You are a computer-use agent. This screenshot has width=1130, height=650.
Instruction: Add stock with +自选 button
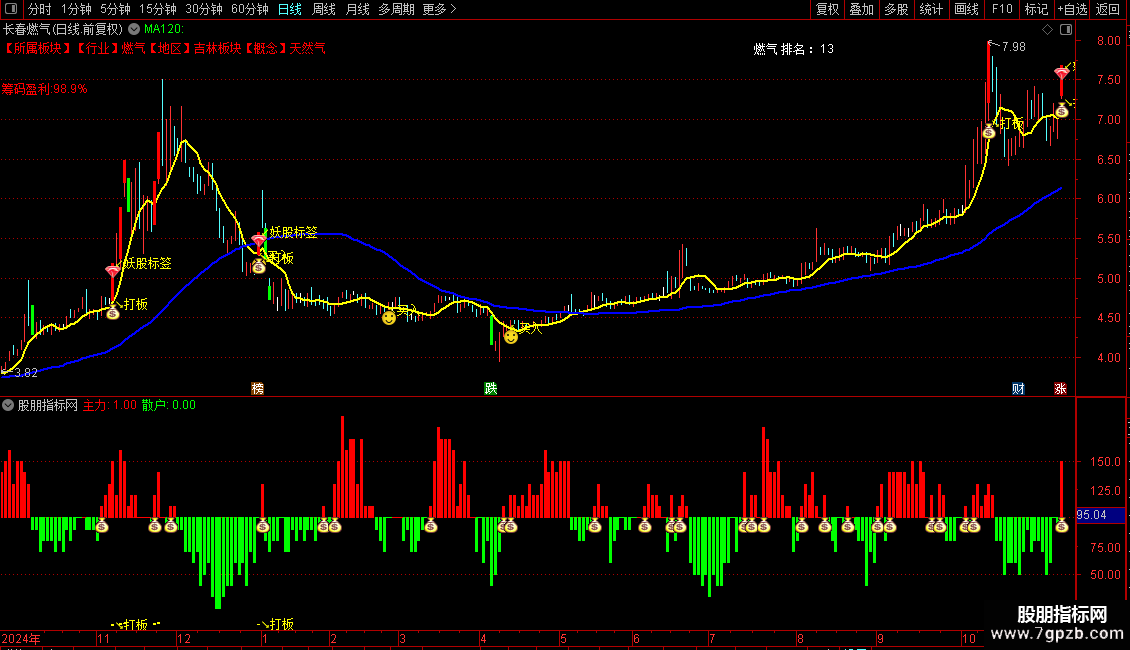coord(1072,9)
